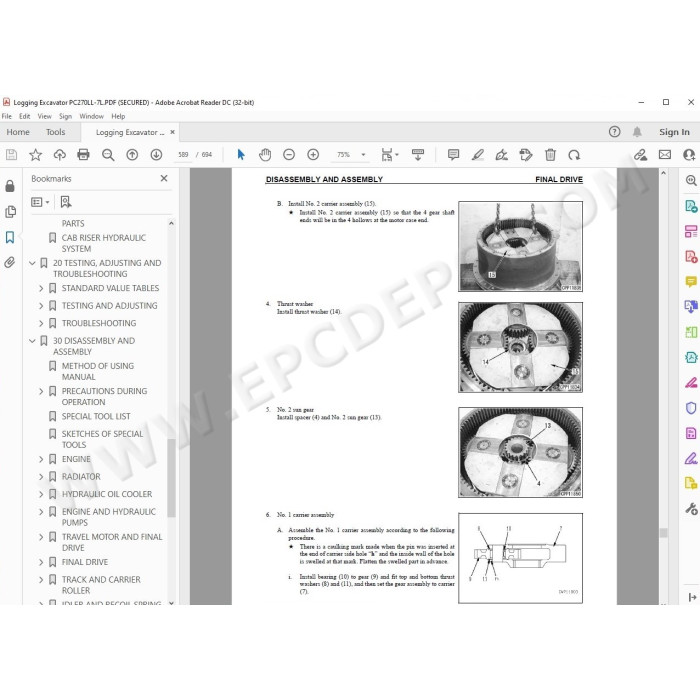The width and height of the screenshot is (700, 700).
Task: Share a link to the file
Action: click(x=641, y=155)
